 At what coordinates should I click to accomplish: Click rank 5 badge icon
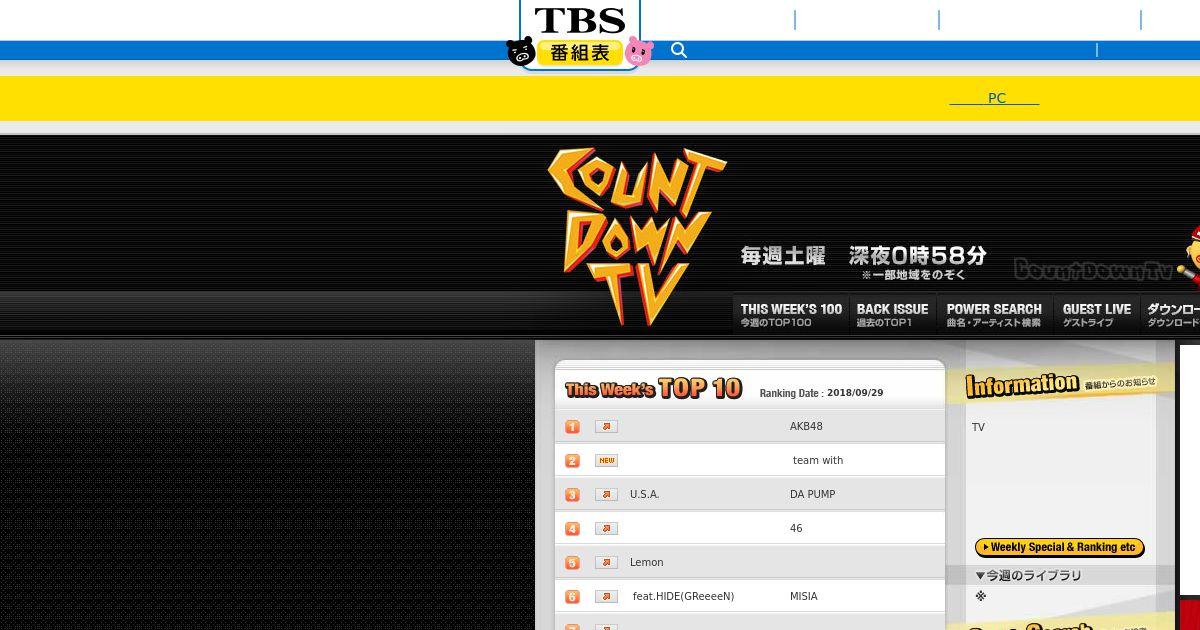click(573, 563)
